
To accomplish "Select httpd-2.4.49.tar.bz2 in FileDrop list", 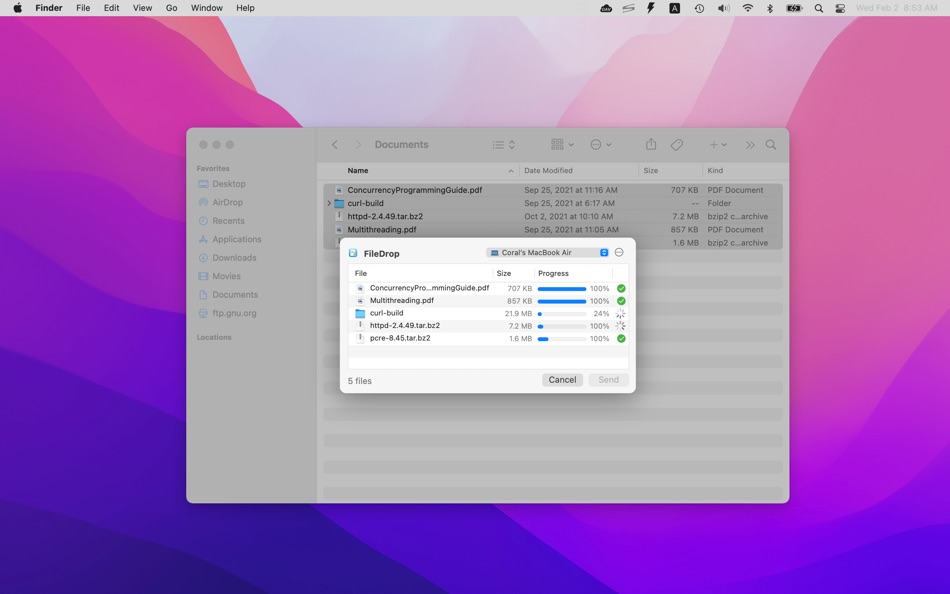I will [x=488, y=326].
